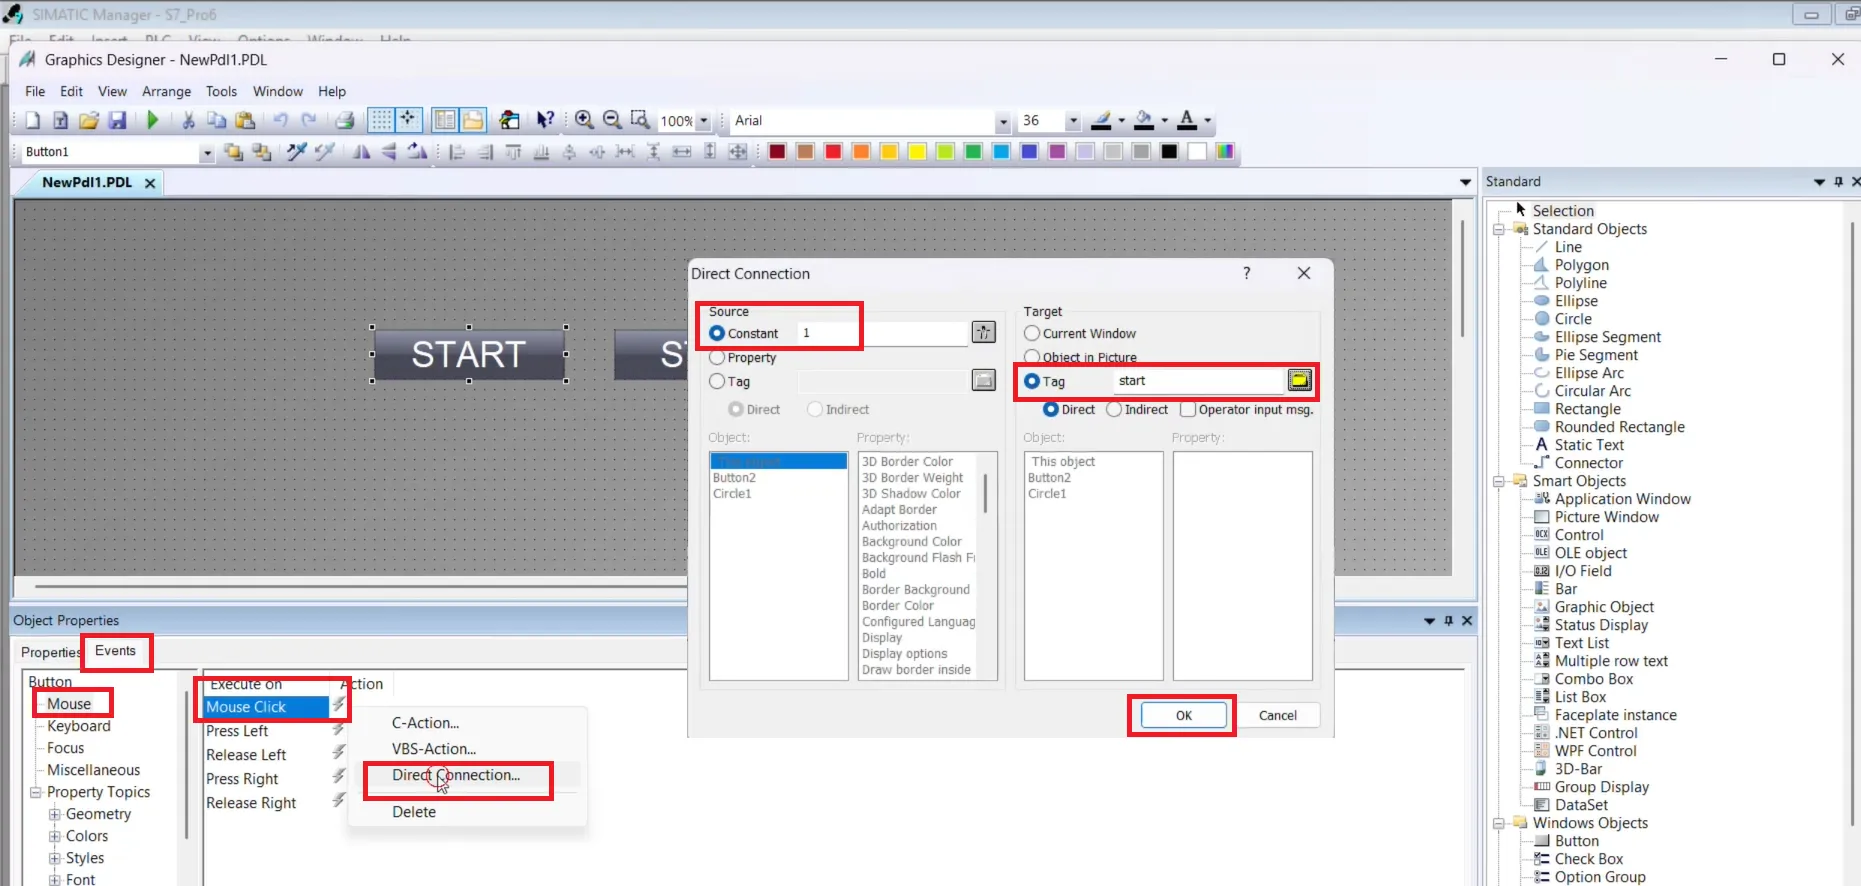Select Mouse in event tree

point(69,704)
